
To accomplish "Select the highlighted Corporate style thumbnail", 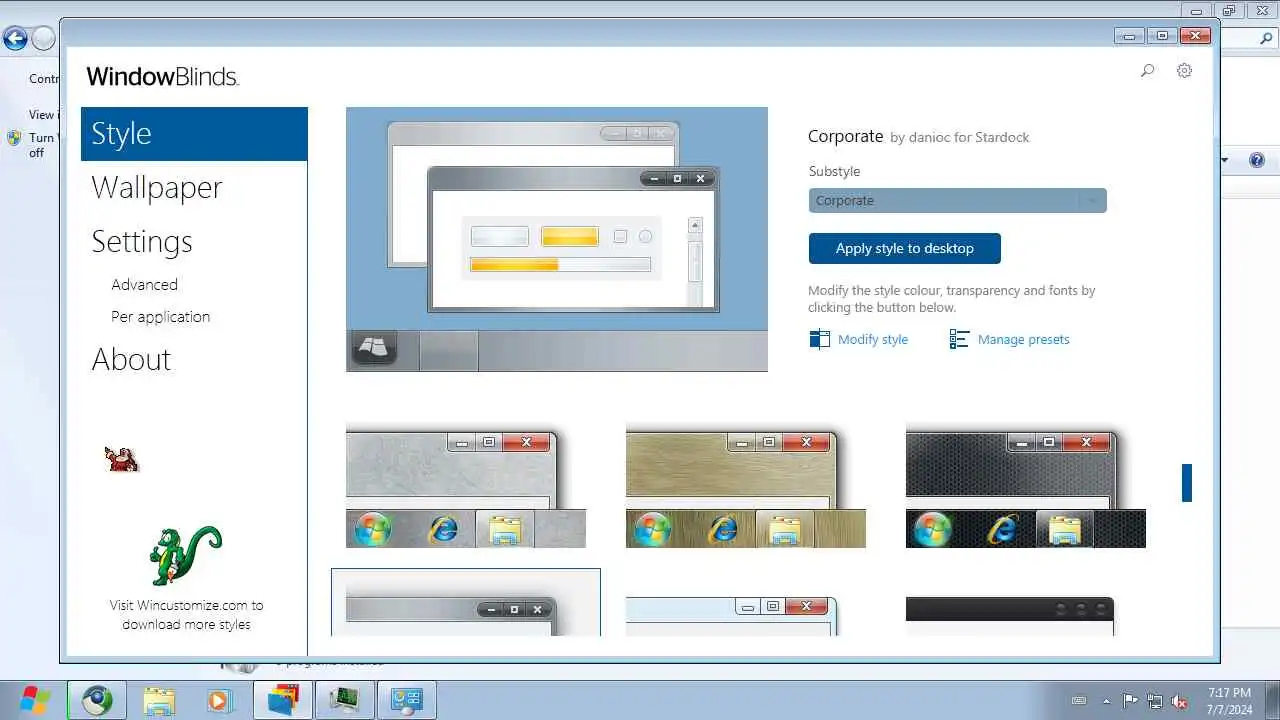I will pyautogui.click(x=466, y=603).
